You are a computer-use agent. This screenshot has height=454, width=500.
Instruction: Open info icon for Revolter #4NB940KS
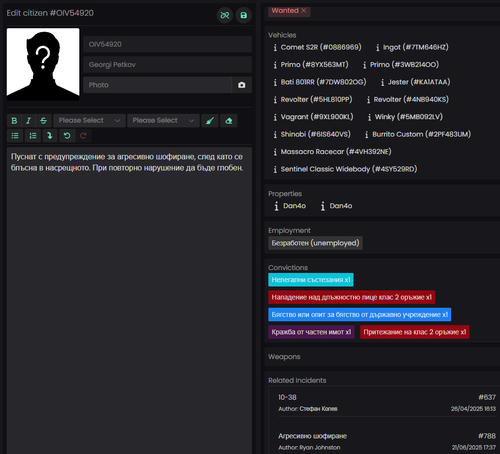pos(368,100)
